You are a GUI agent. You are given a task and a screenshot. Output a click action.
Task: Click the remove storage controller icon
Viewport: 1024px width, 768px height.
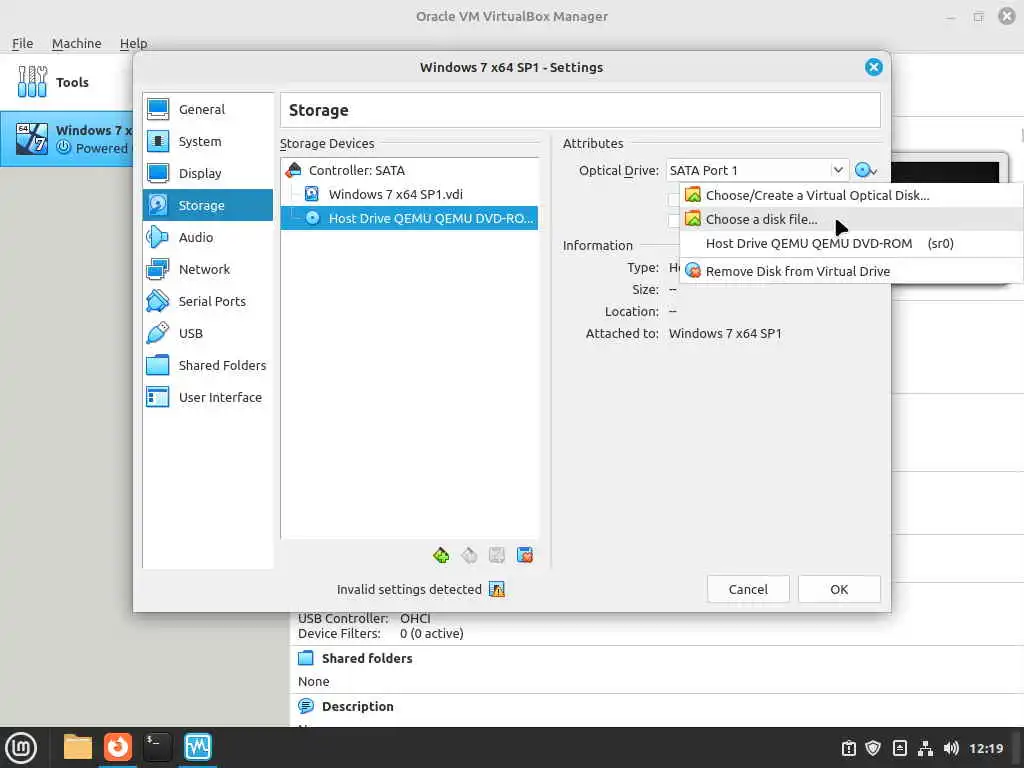pos(469,555)
